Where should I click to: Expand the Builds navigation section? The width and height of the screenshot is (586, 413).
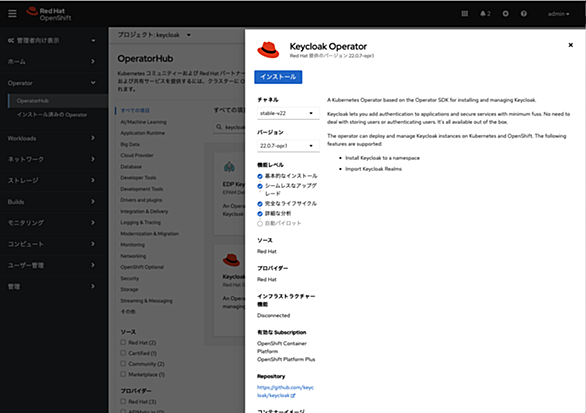coord(52,202)
